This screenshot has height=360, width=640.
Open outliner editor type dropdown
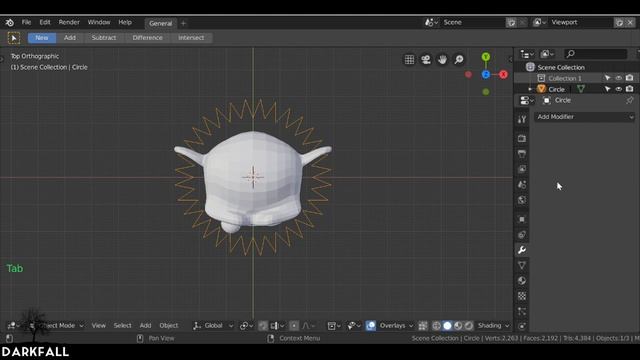point(527,54)
